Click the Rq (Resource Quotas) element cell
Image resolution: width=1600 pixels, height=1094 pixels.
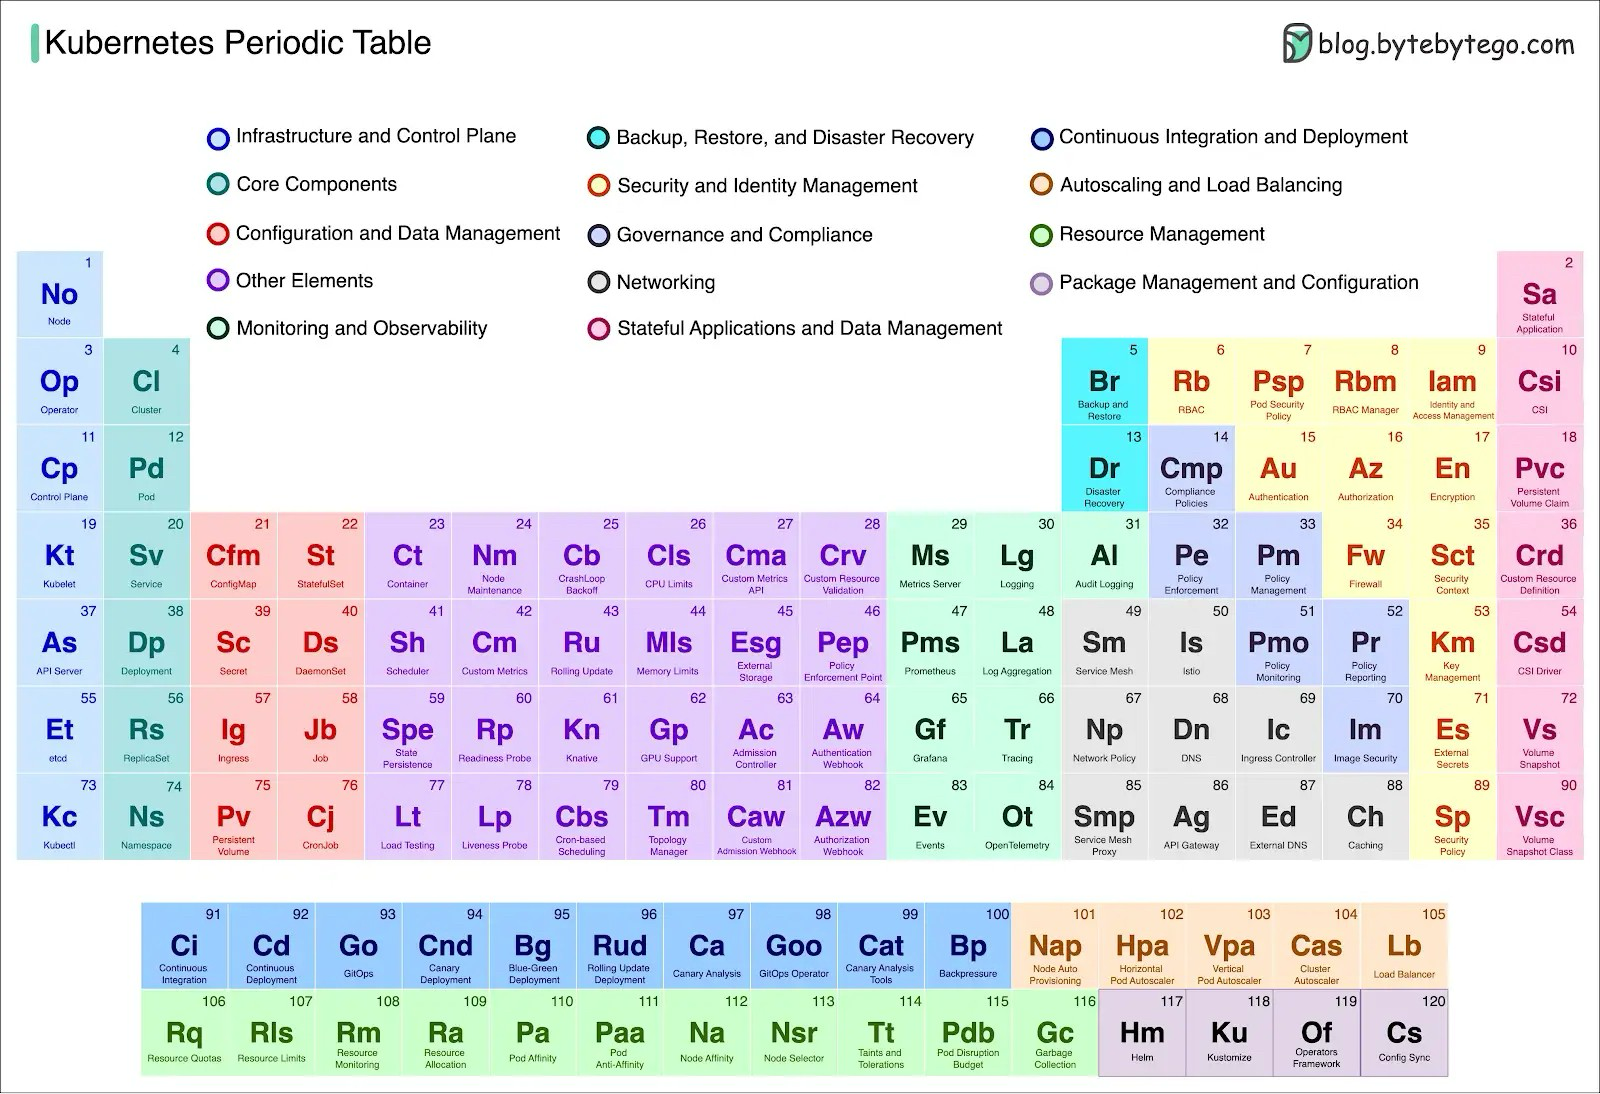(185, 1032)
